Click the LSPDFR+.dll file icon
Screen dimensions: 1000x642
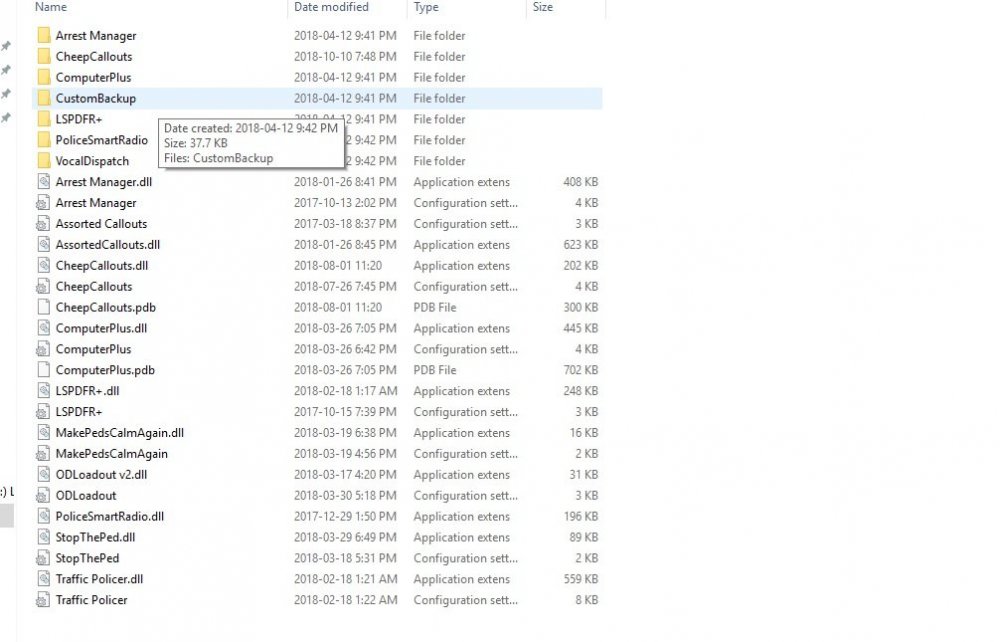pyautogui.click(x=43, y=391)
